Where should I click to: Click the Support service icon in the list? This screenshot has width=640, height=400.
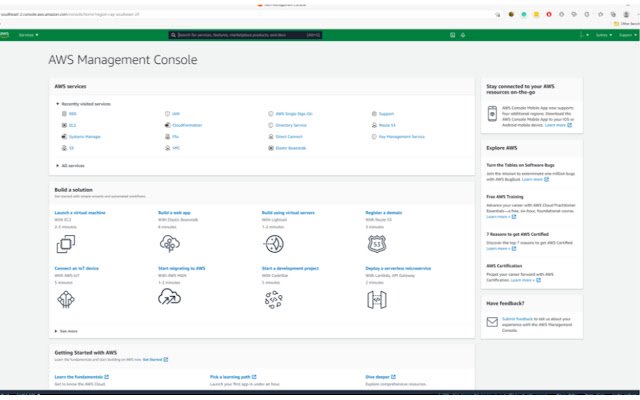374,114
